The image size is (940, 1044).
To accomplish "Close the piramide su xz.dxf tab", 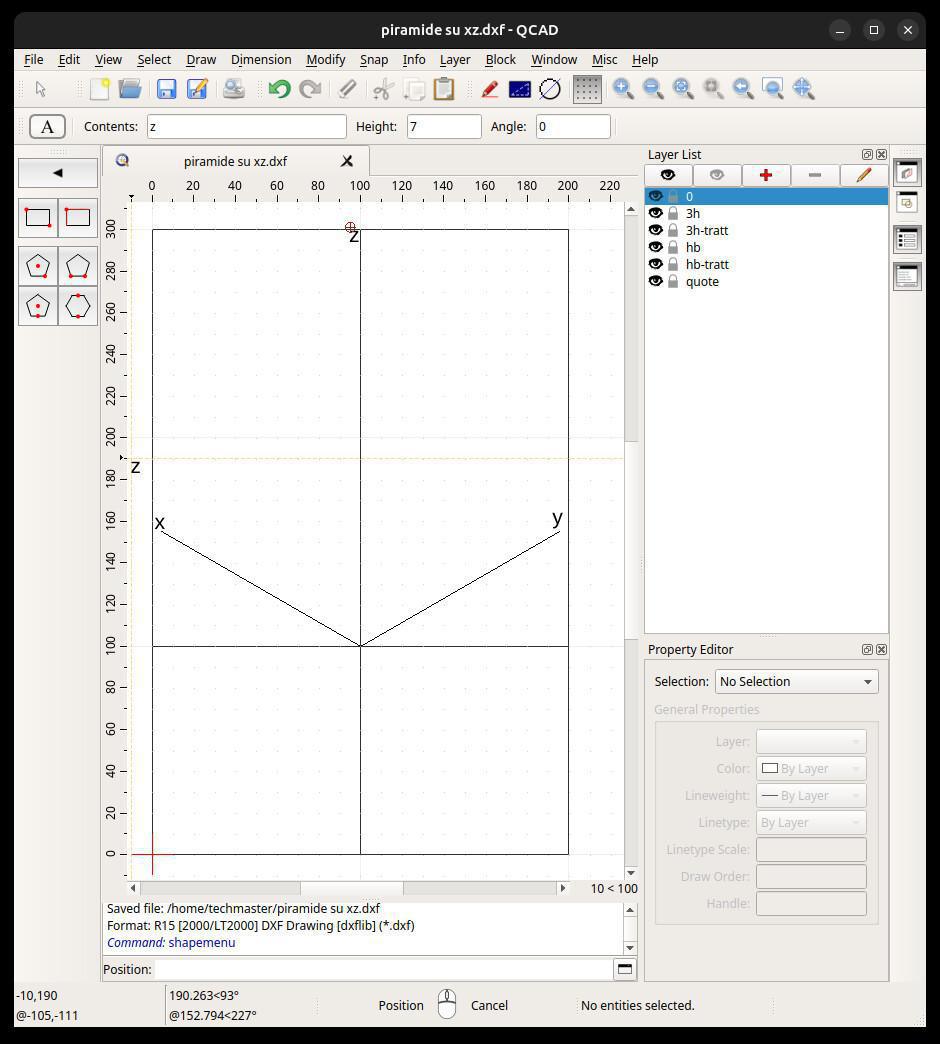I will (347, 161).
